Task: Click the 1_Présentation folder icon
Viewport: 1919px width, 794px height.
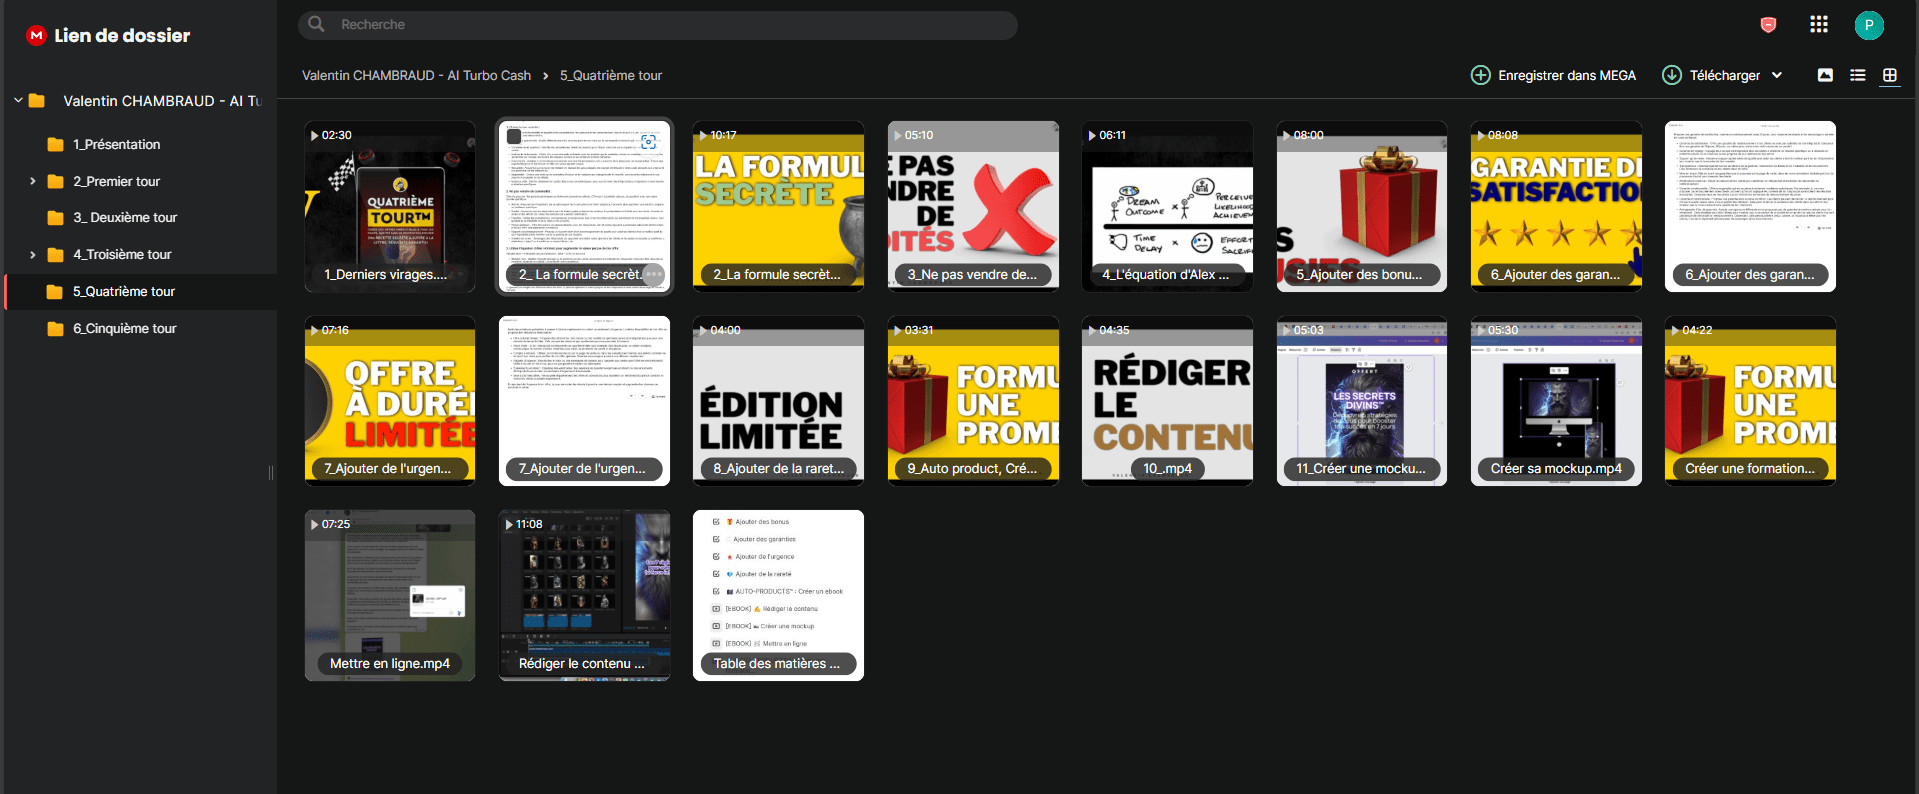Action: click(x=56, y=145)
